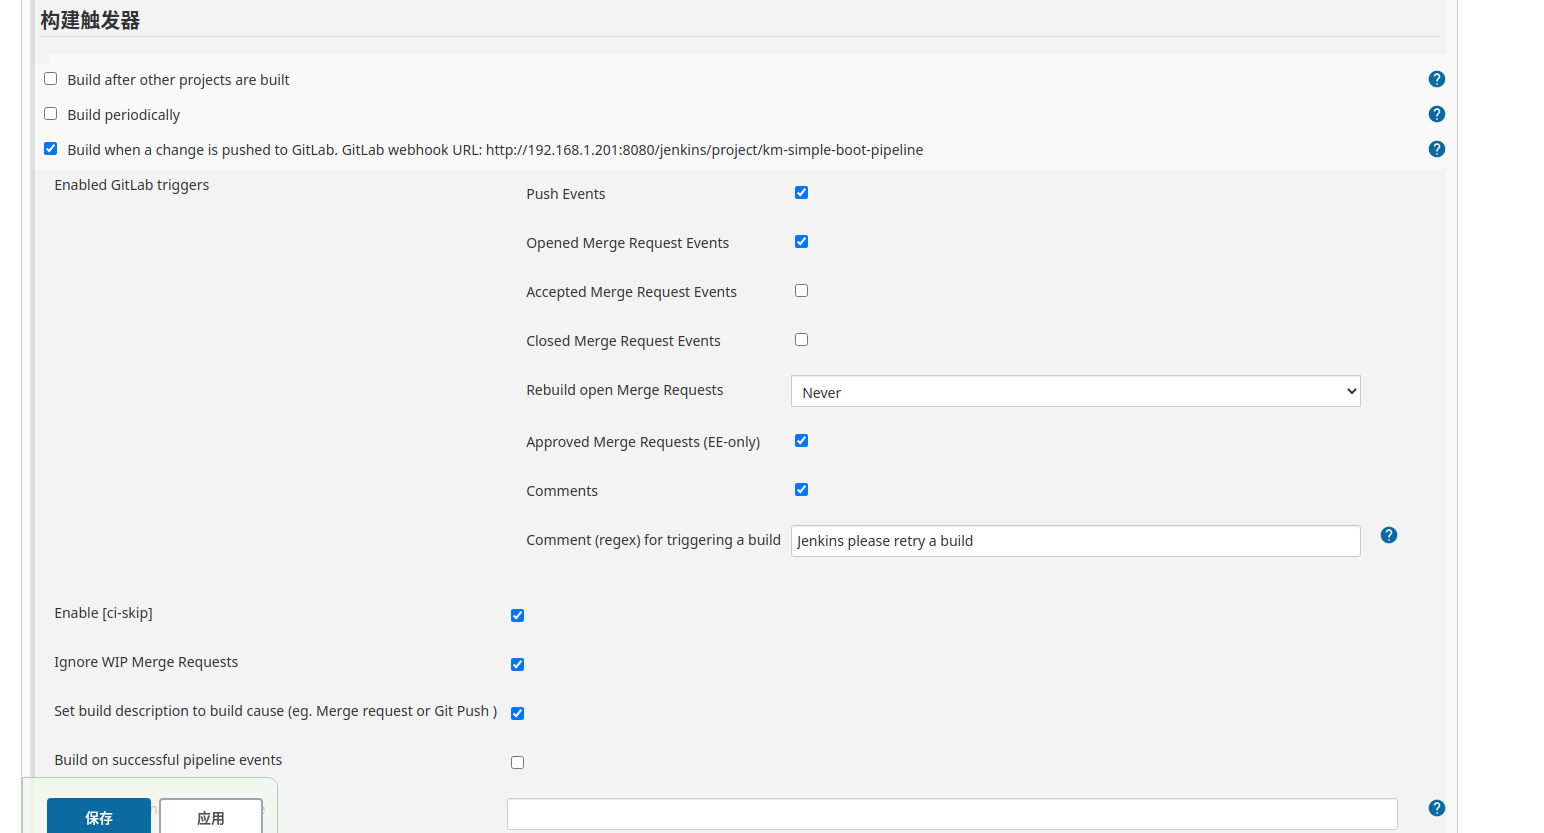
Task: Click the 保存 (Save) button
Action: 99,817
